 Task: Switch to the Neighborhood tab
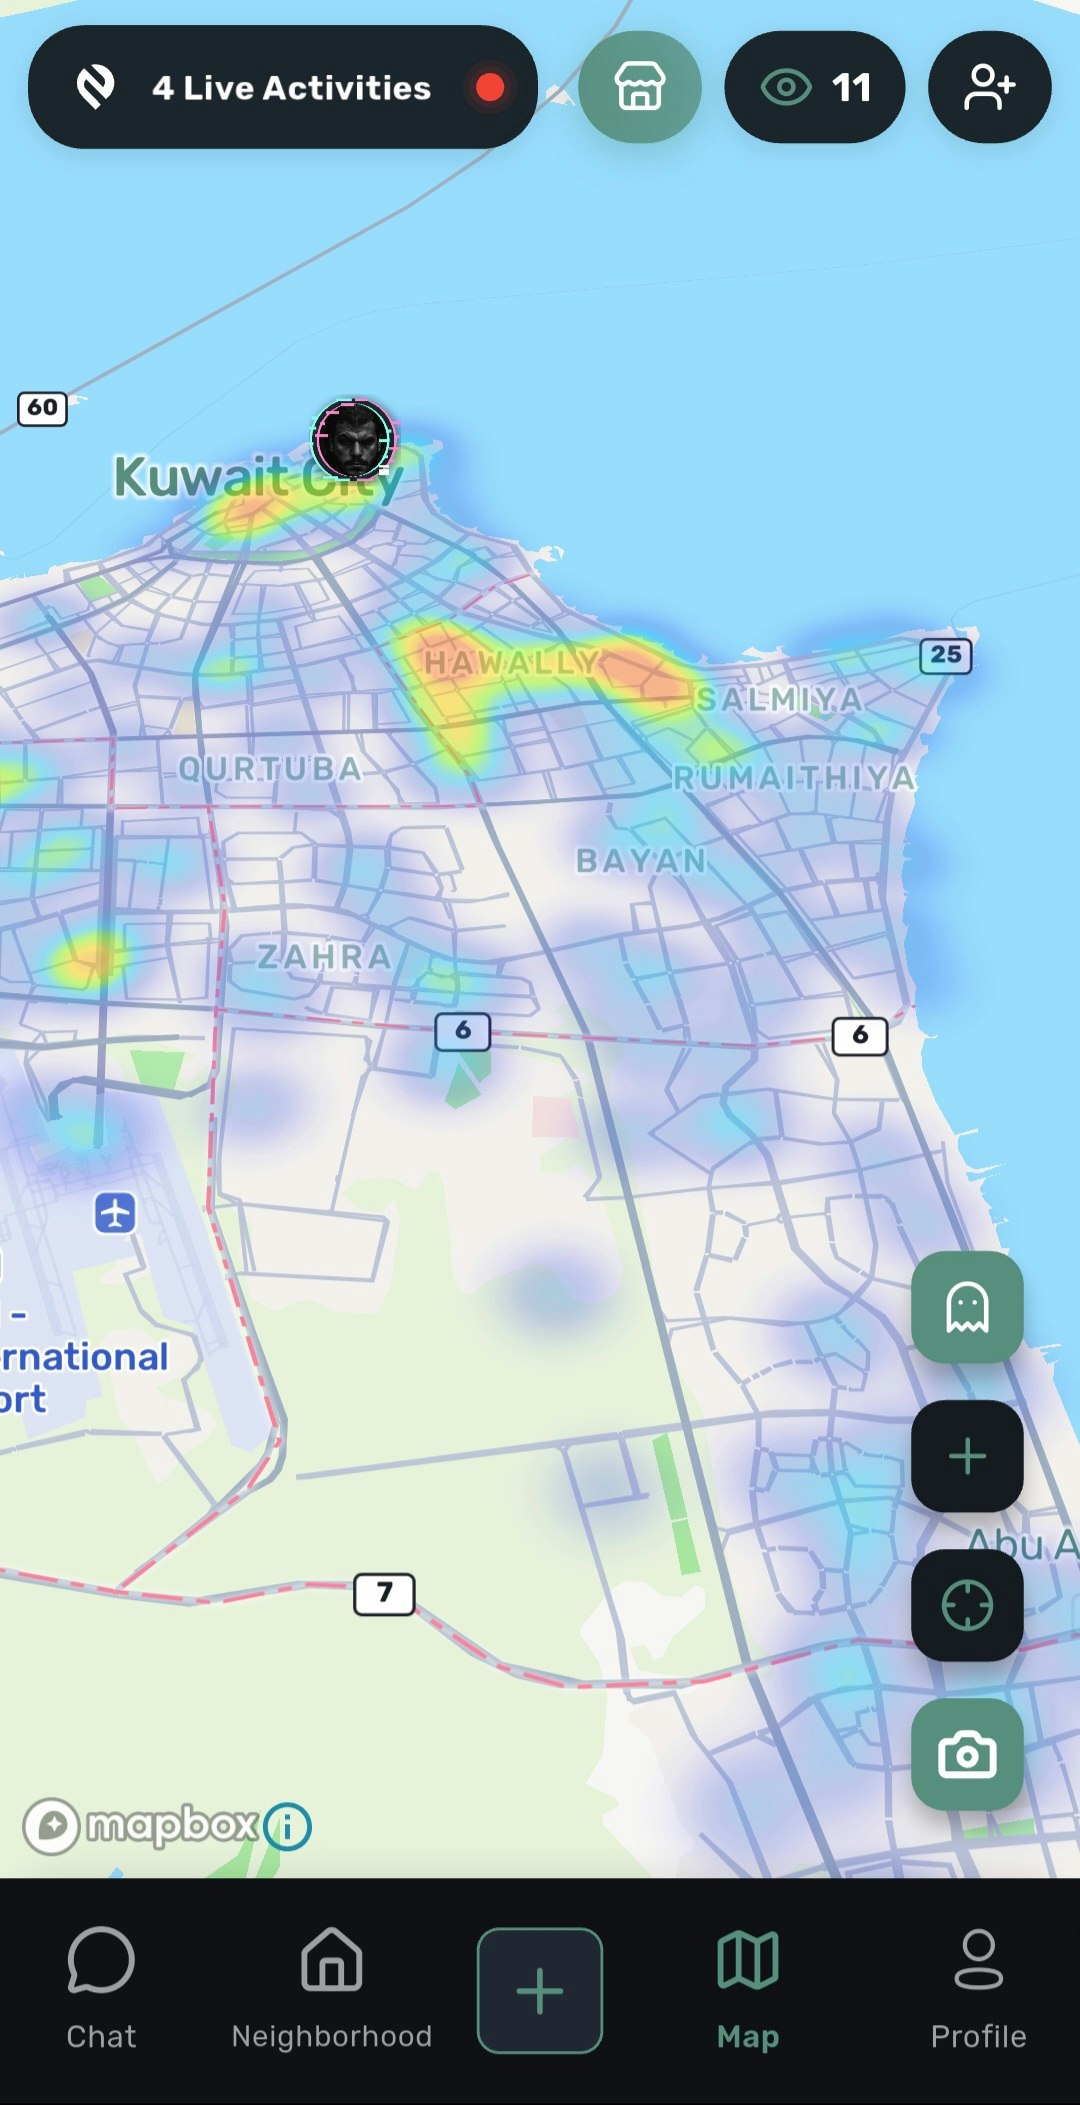pos(332,1990)
